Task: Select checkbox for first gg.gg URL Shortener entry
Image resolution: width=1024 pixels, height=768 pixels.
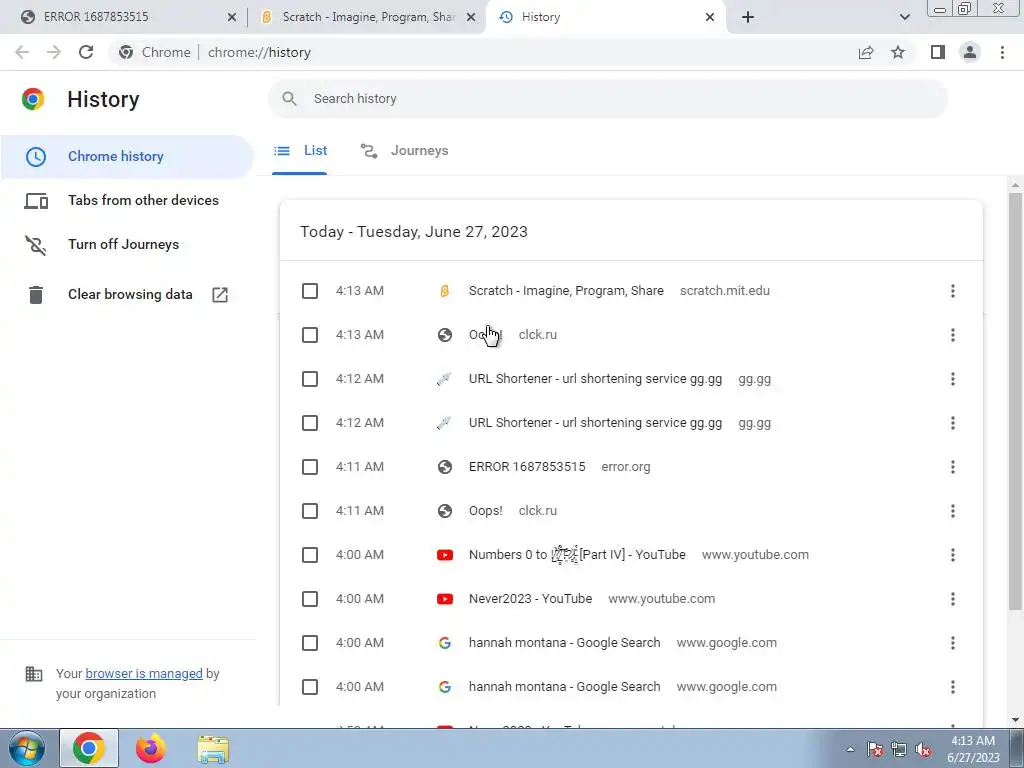Action: [310, 379]
